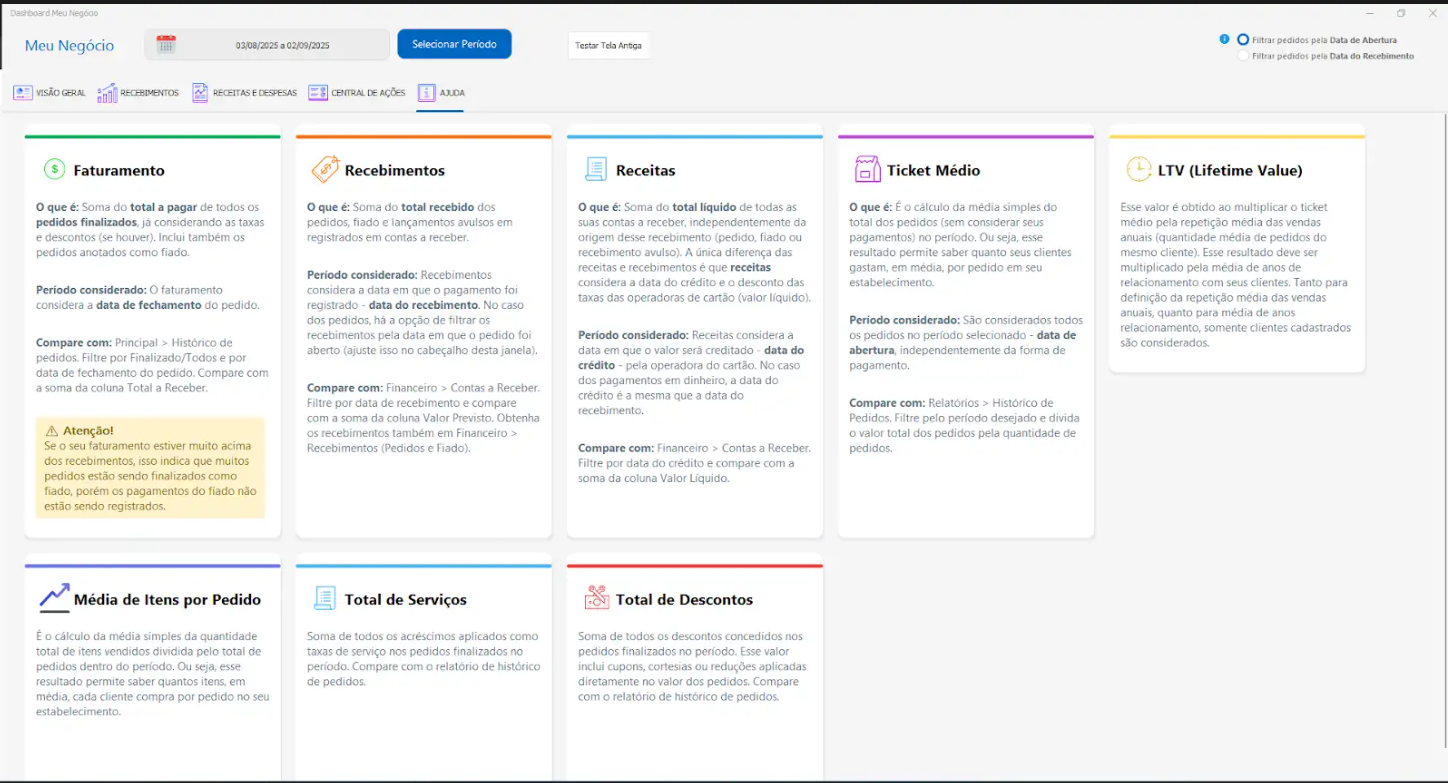Open the Visão Geral tab
Screen dimensions: 1448x783
pos(49,93)
